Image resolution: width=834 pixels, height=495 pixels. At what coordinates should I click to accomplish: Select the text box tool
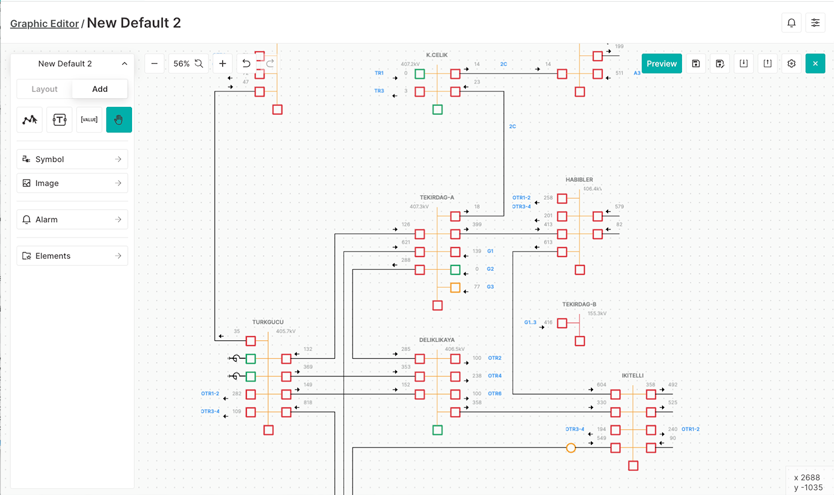(59, 120)
